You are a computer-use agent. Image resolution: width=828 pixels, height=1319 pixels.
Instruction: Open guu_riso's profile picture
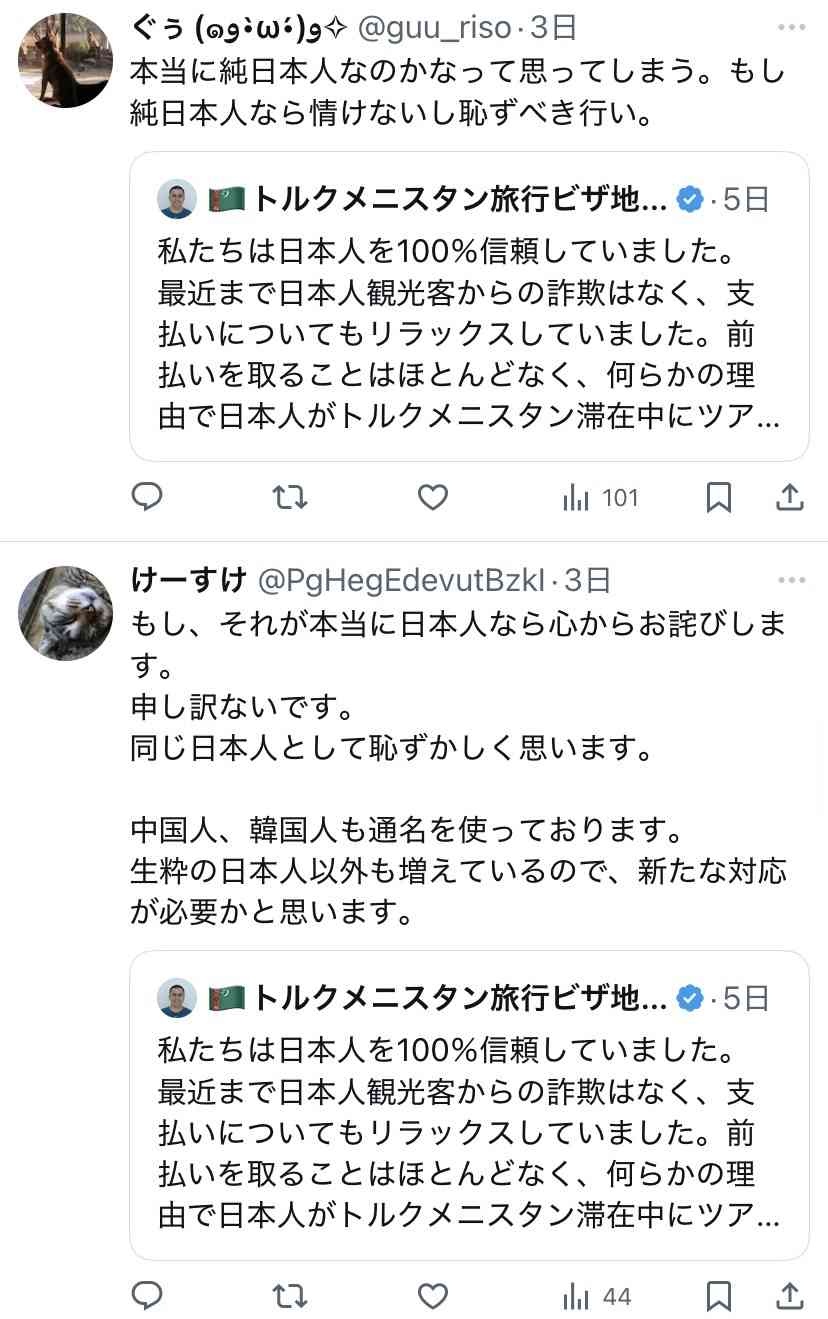[x=66, y=60]
